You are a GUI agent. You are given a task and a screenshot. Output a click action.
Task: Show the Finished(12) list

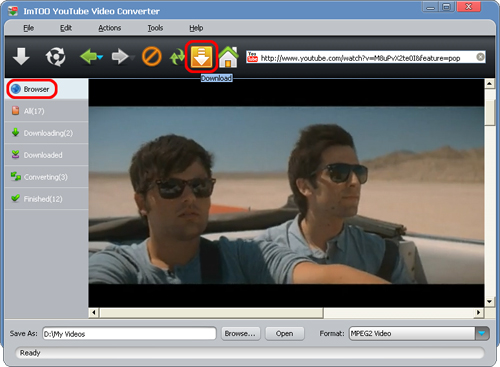tap(46, 199)
